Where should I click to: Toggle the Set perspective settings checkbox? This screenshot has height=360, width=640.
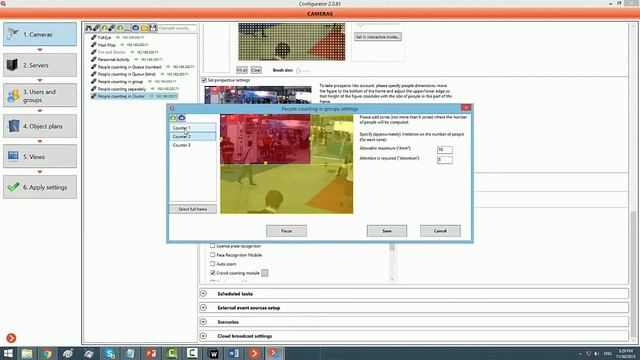tap(204, 80)
